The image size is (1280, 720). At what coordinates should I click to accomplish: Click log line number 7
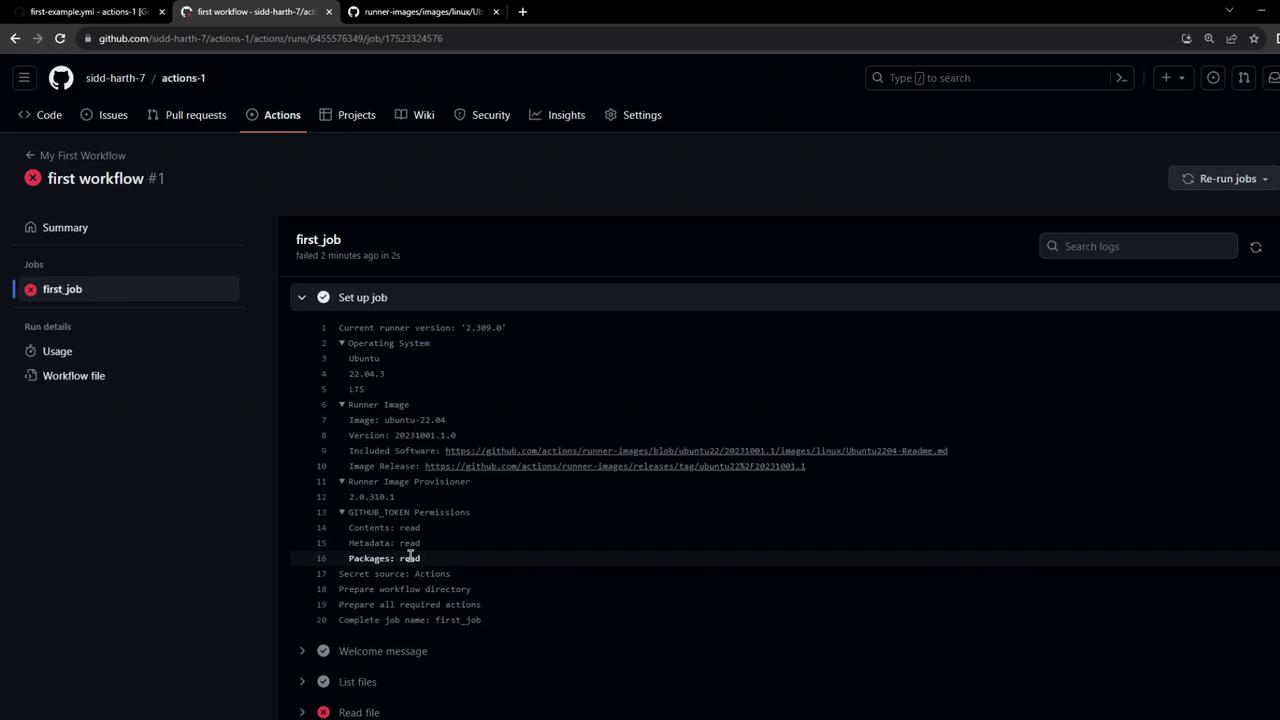[x=323, y=420]
